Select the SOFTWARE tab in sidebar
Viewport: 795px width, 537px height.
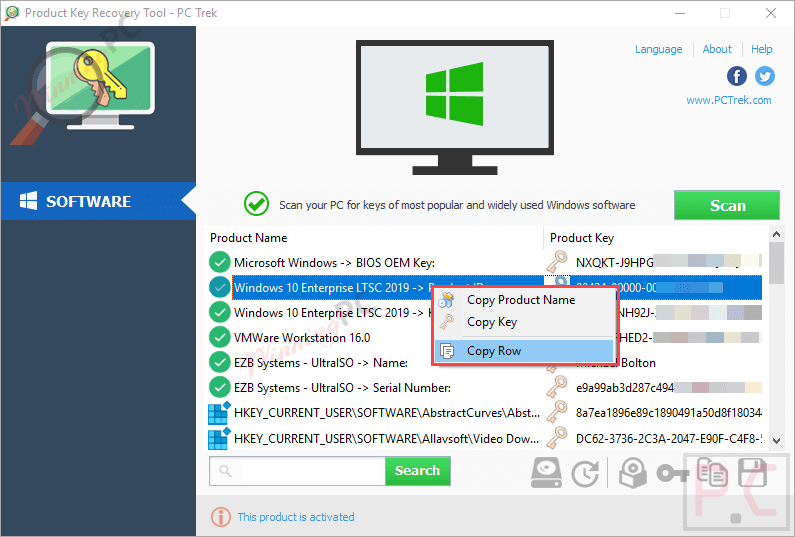[x=98, y=201]
